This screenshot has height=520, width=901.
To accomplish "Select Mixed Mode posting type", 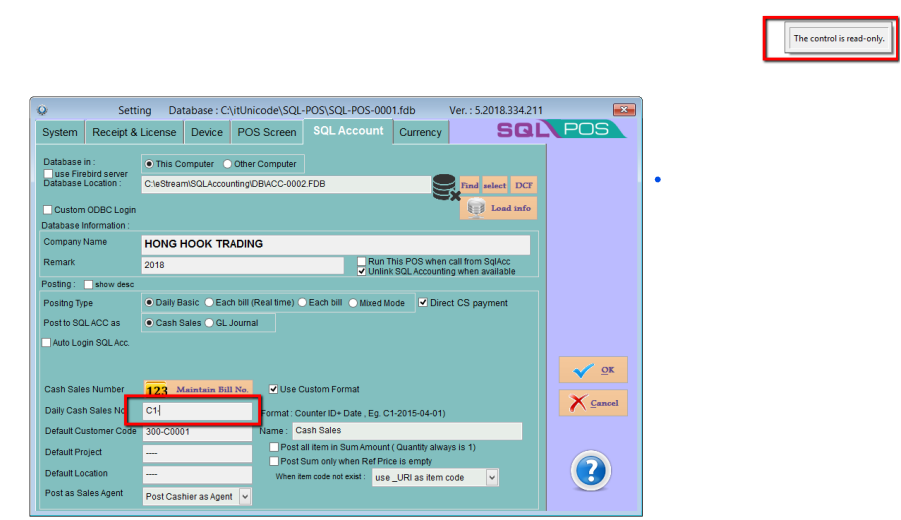I will click(x=376, y=303).
